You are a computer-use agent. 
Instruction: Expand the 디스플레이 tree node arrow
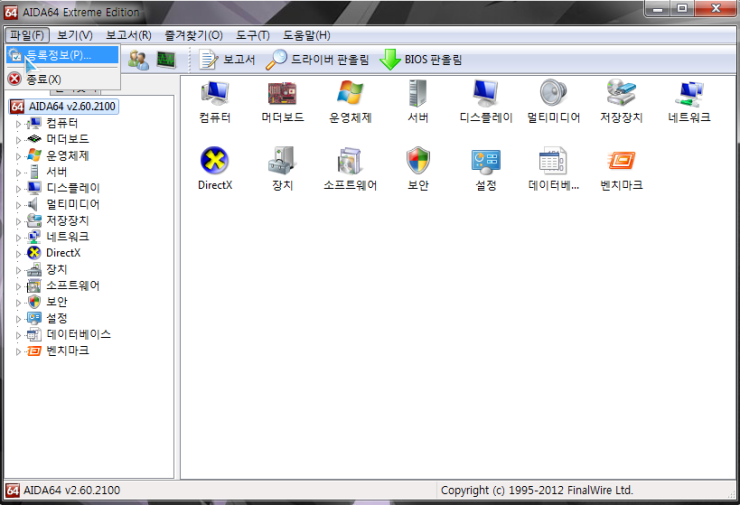[18, 189]
